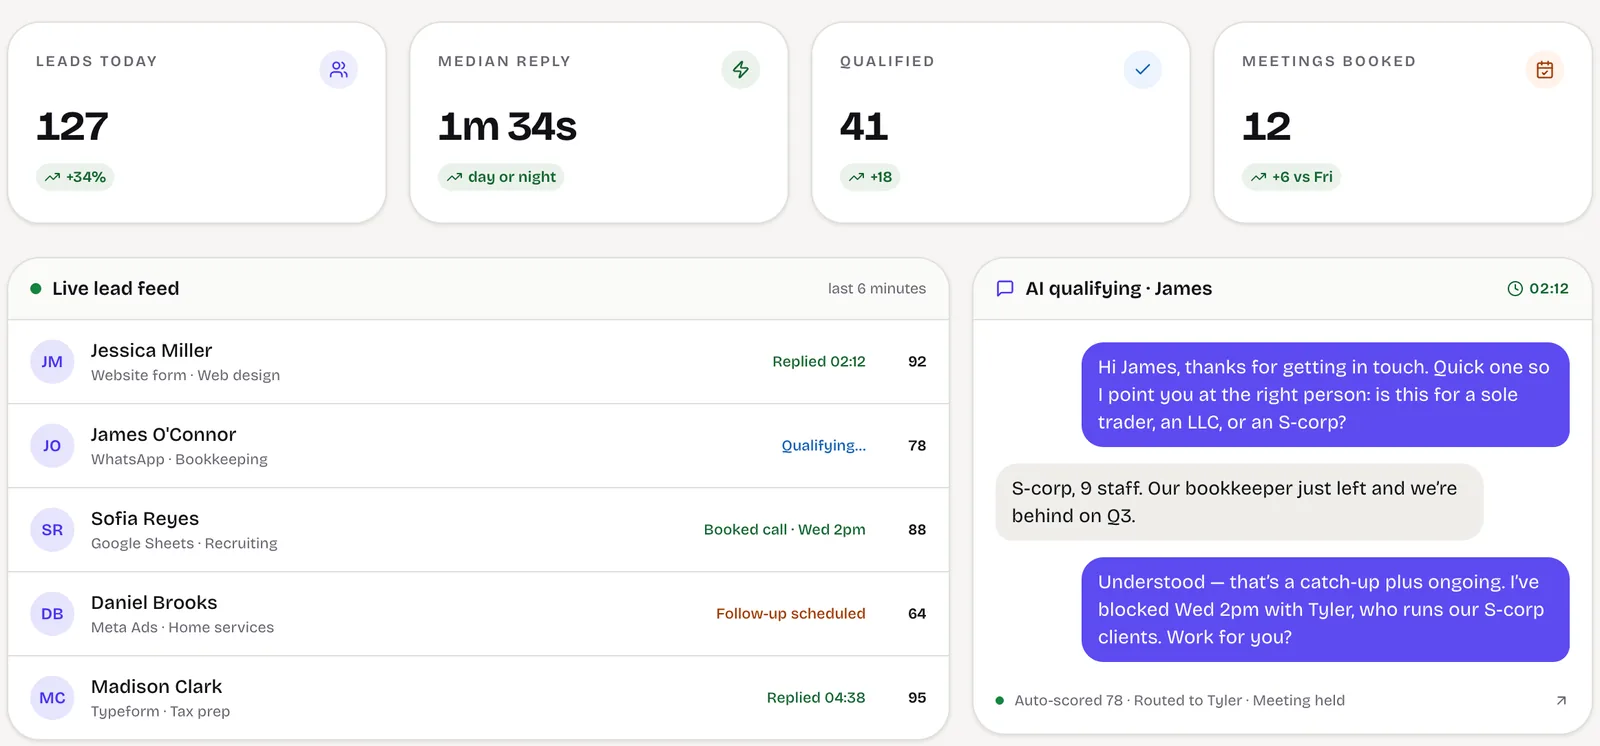
Task: Click the 'WhatsApp · Bookkeeping' source text
Action: point(179,460)
